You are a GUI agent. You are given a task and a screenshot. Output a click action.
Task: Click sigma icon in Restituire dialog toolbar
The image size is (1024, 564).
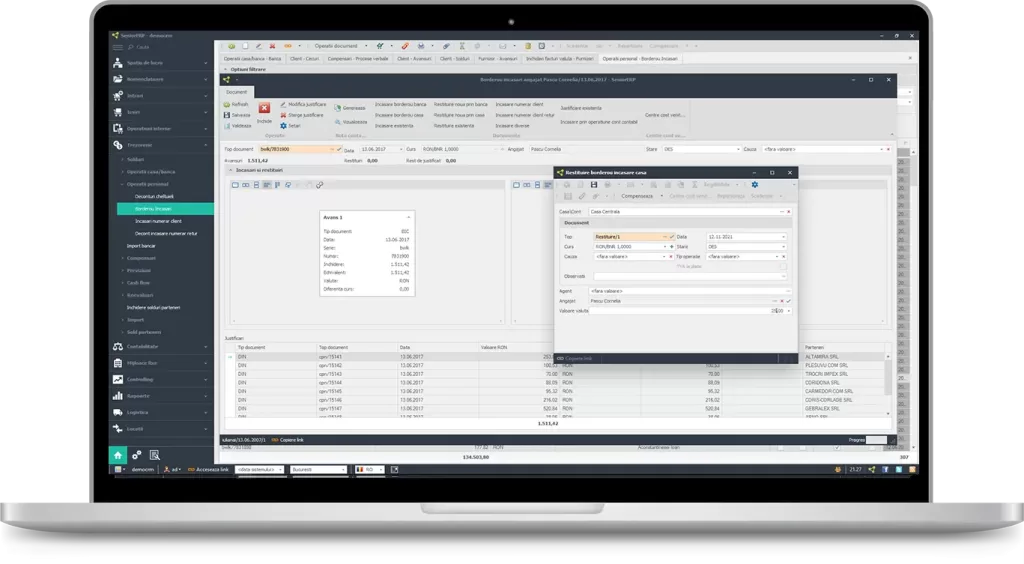pyautogui.click(x=694, y=185)
